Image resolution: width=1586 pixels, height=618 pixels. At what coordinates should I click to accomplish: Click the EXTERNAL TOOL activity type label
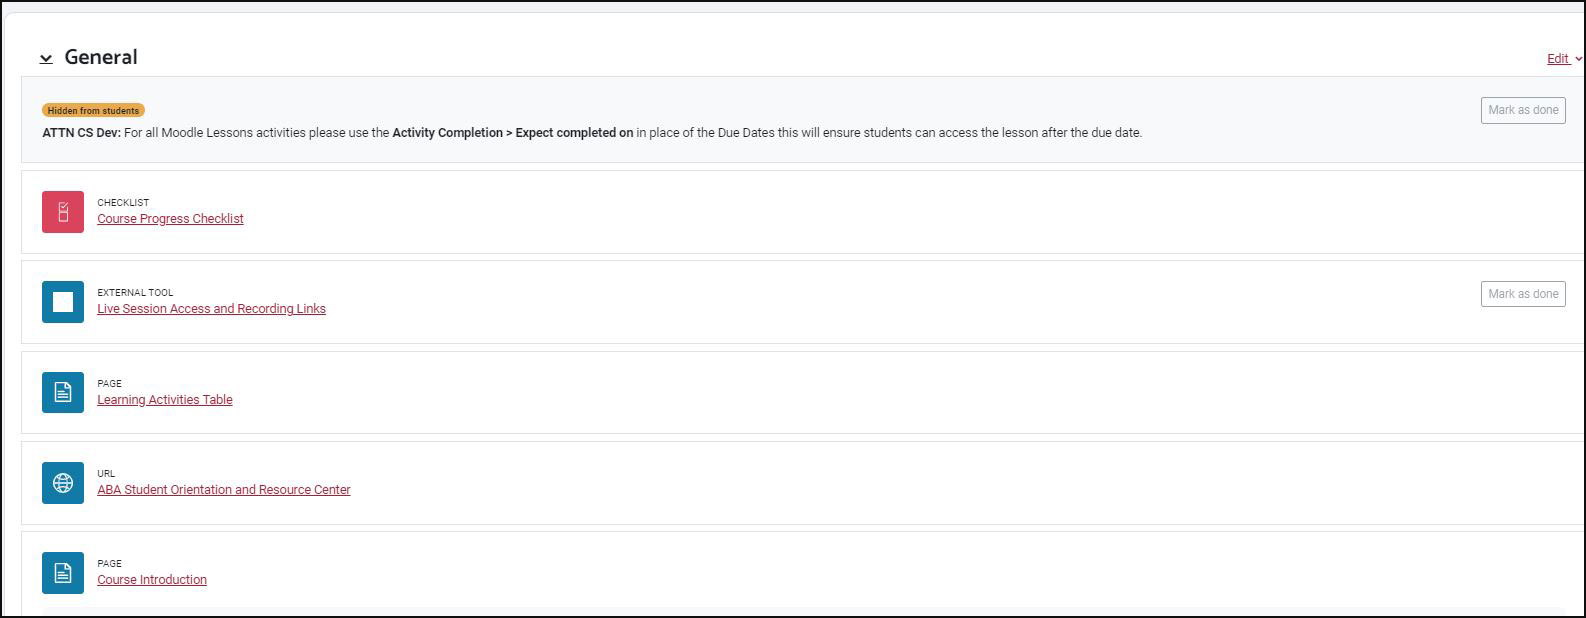click(x=135, y=292)
